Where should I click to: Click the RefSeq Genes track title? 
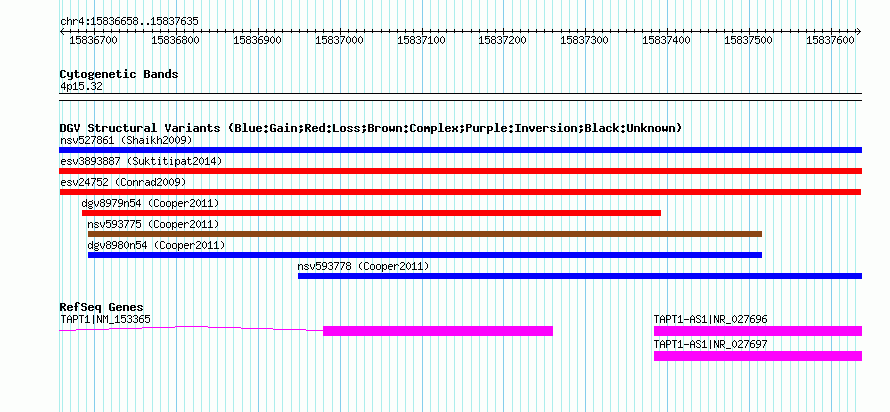[102, 308]
